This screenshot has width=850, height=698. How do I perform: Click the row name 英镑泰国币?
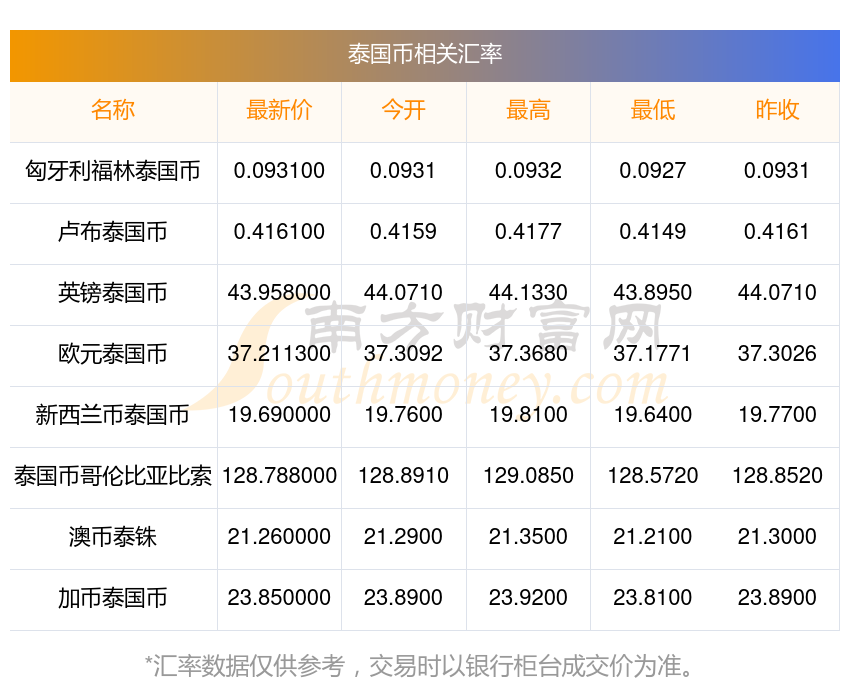[x=113, y=293]
